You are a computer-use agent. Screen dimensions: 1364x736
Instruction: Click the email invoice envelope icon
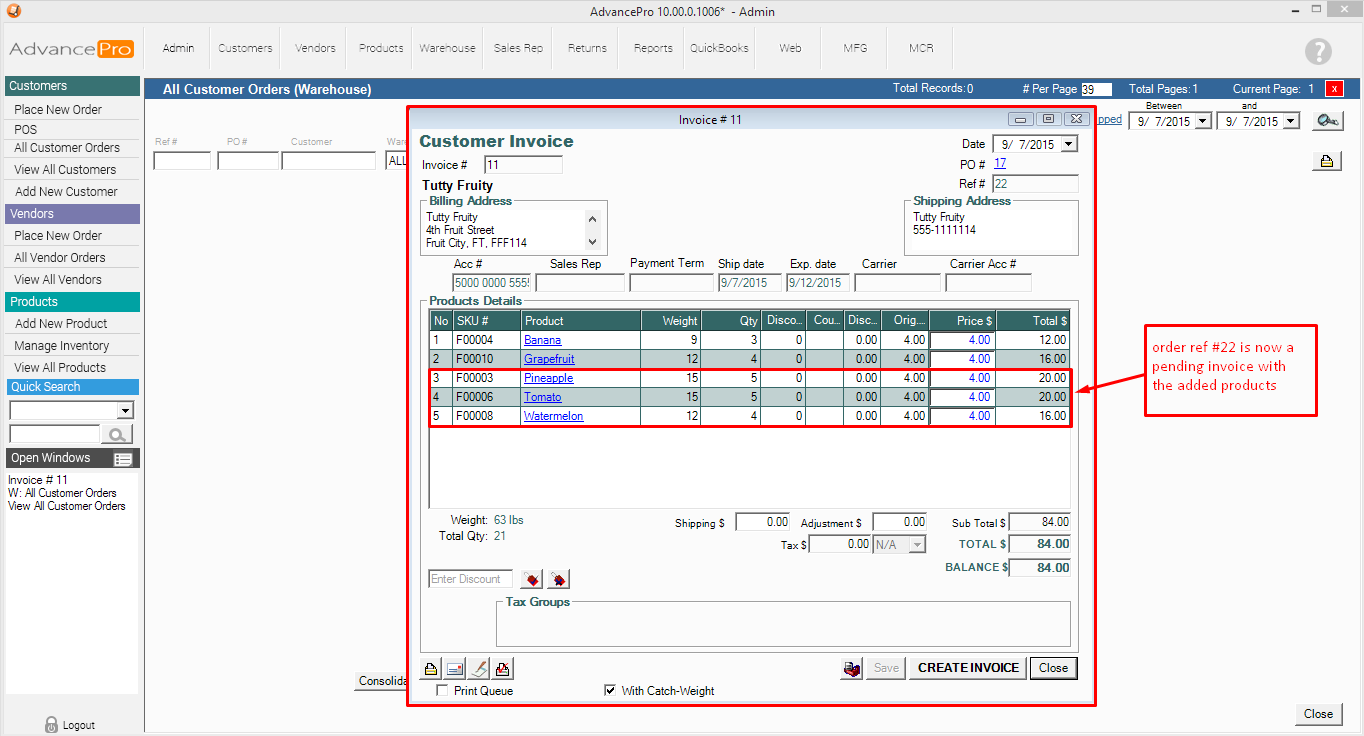point(455,669)
